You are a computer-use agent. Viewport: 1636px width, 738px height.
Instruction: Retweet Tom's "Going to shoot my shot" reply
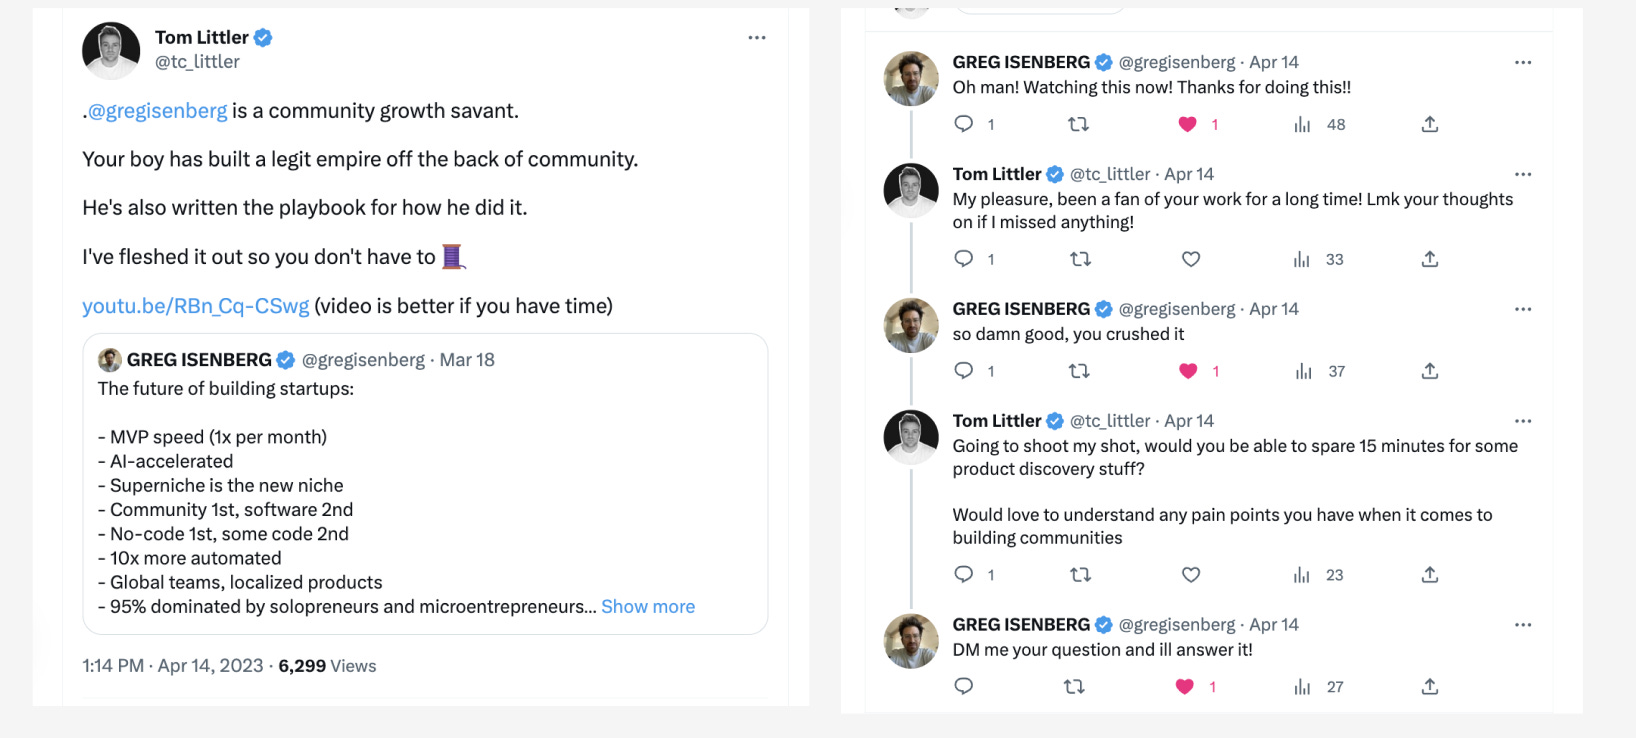pos(1080,575)
